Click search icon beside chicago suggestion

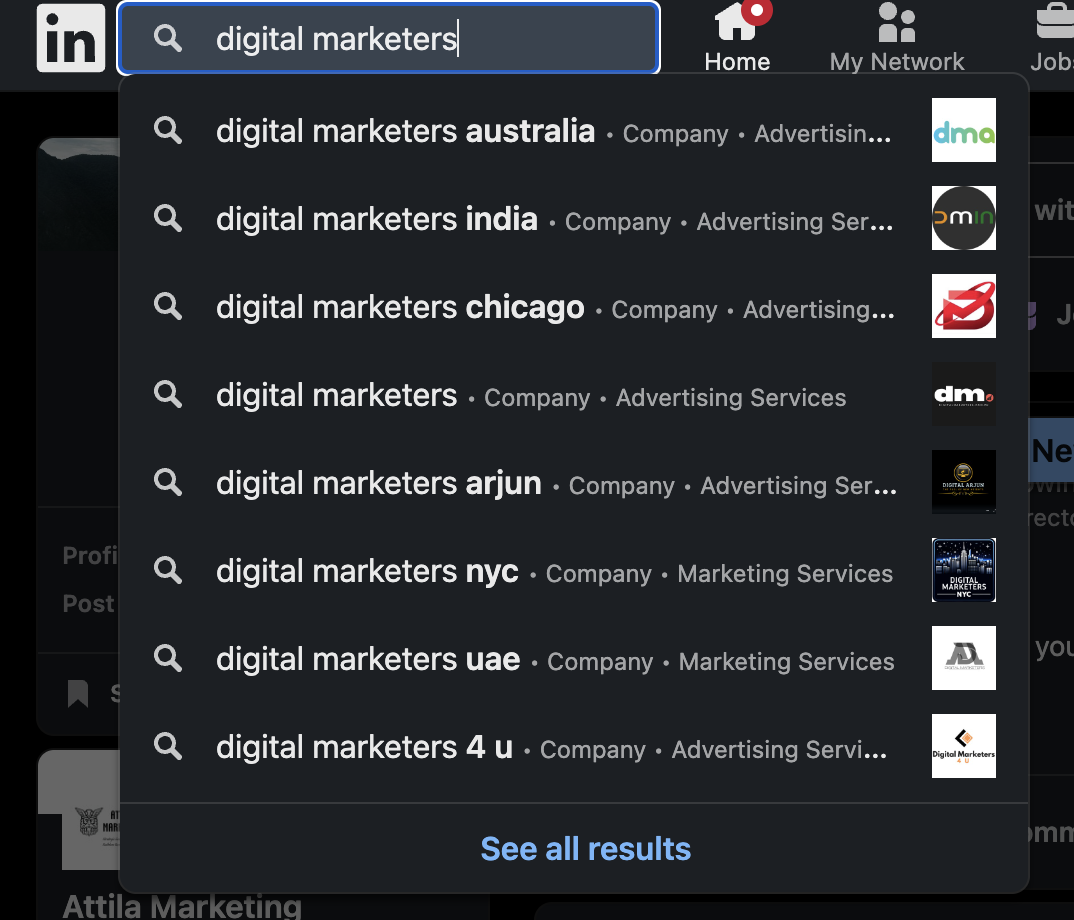(x=168, y=306)
